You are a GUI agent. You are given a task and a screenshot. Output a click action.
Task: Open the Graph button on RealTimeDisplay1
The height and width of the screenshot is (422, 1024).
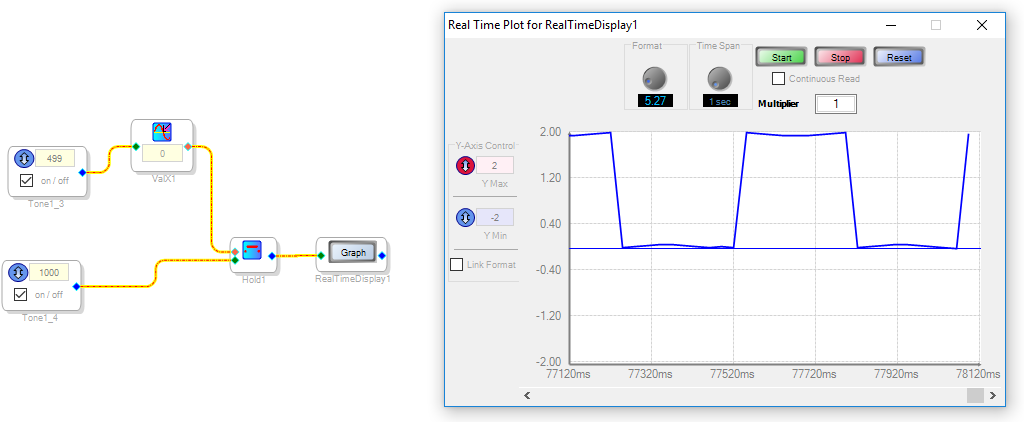pyautogui.click(x=353, y=253)
